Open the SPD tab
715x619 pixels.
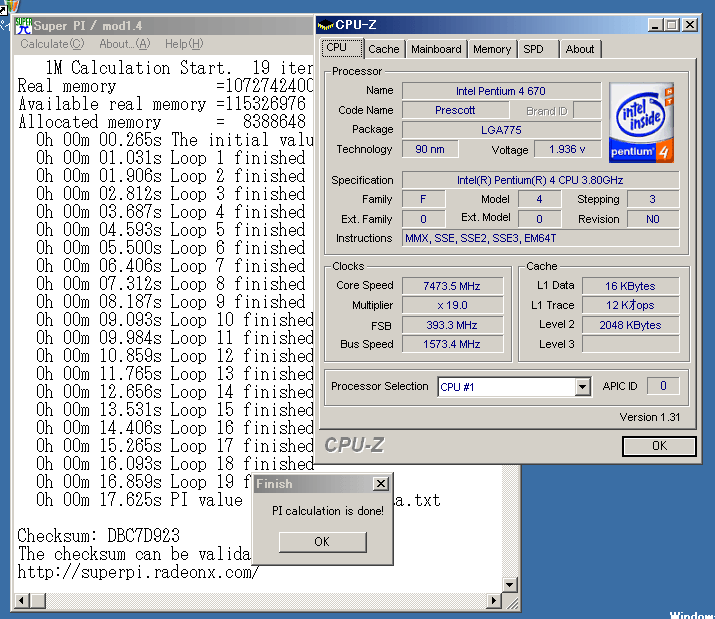[534, 49]
